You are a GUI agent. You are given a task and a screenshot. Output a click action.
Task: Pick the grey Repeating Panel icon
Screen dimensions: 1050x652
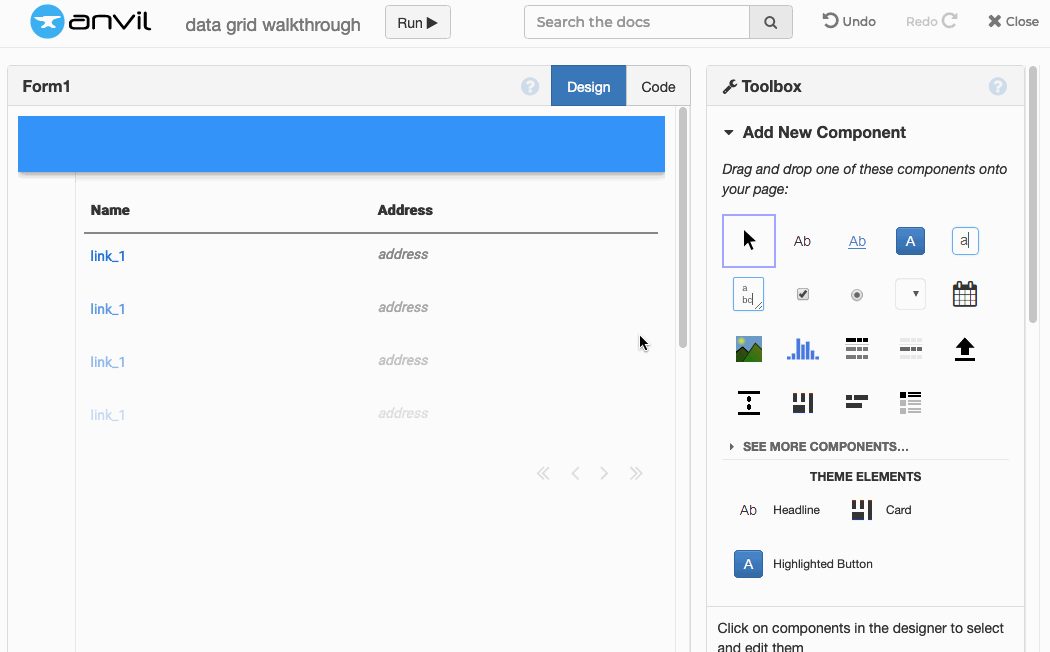911,349
